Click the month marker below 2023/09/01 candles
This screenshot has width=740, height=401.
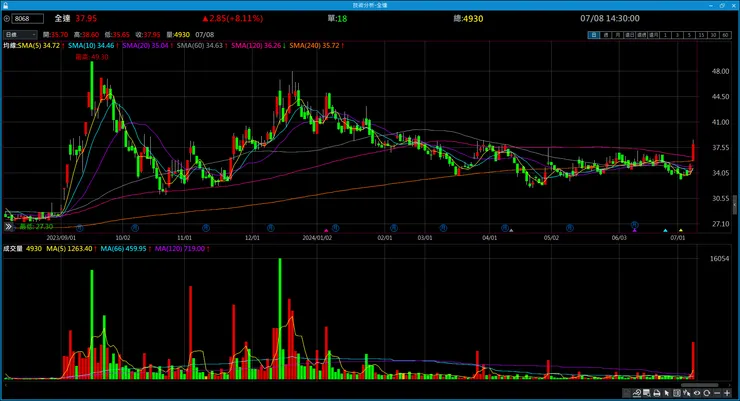point(80,228)
